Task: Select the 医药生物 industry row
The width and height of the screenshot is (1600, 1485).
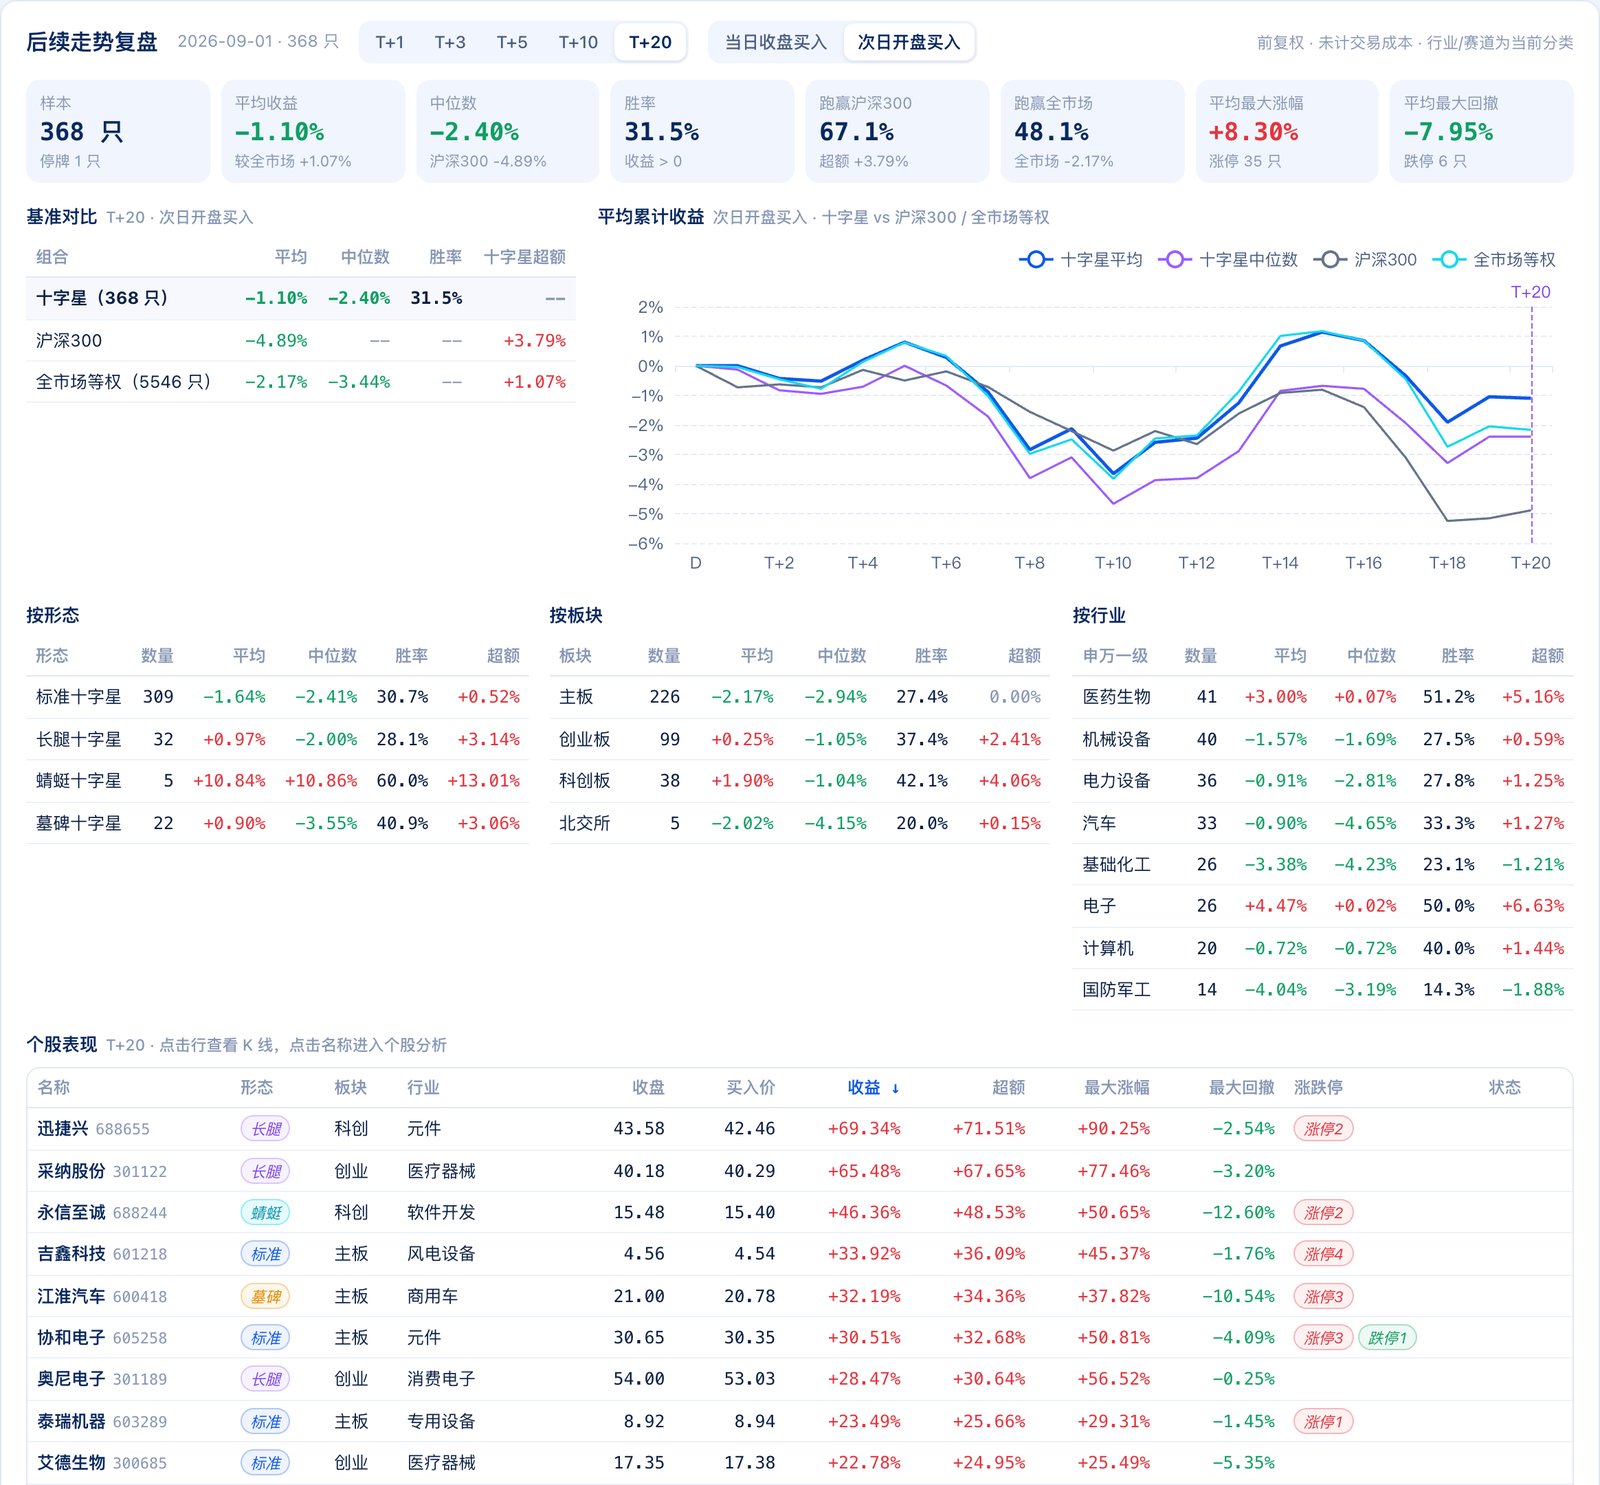Action: pos(1322,697)
